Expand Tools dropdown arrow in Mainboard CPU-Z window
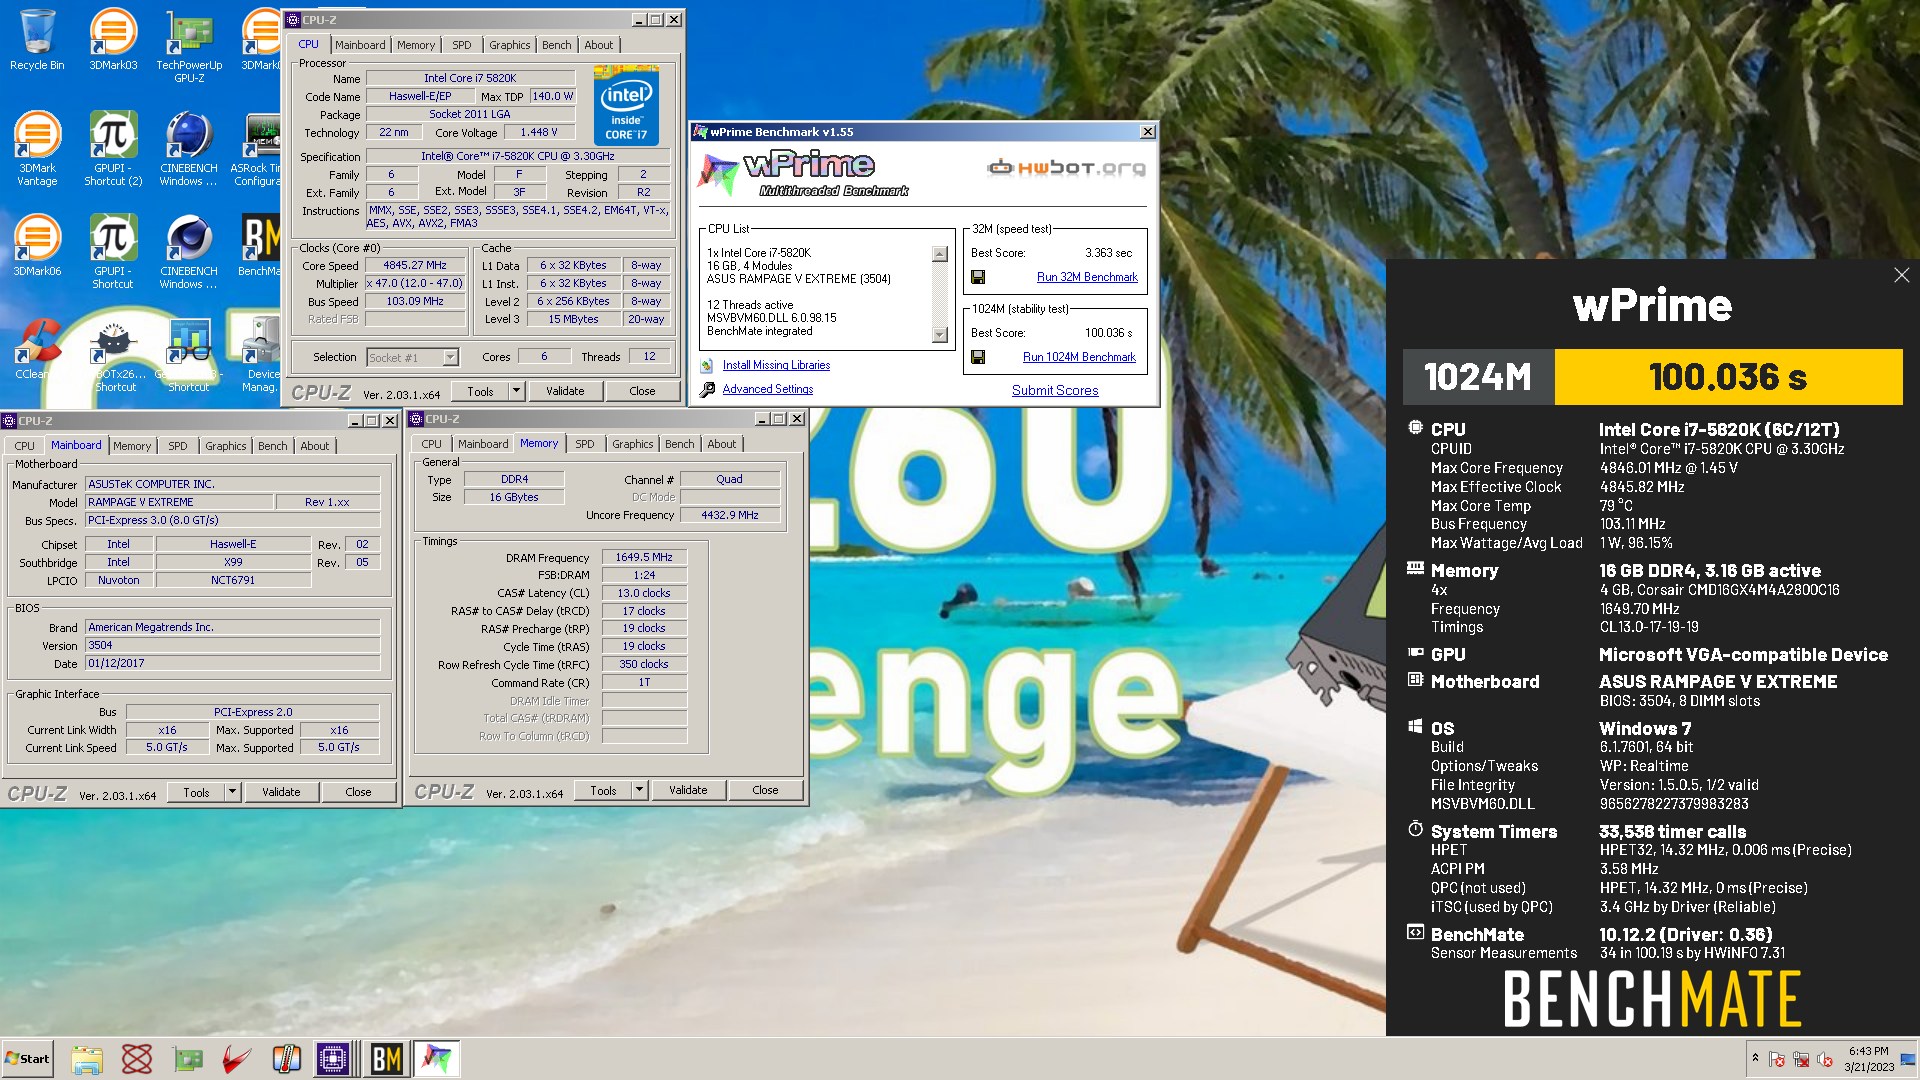Screen dimensions: 1920x1080 pos(232,792)
